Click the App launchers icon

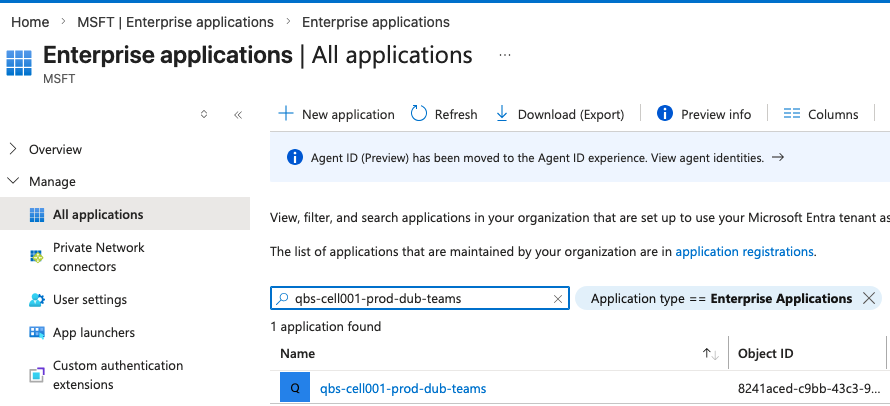[36, 332]
